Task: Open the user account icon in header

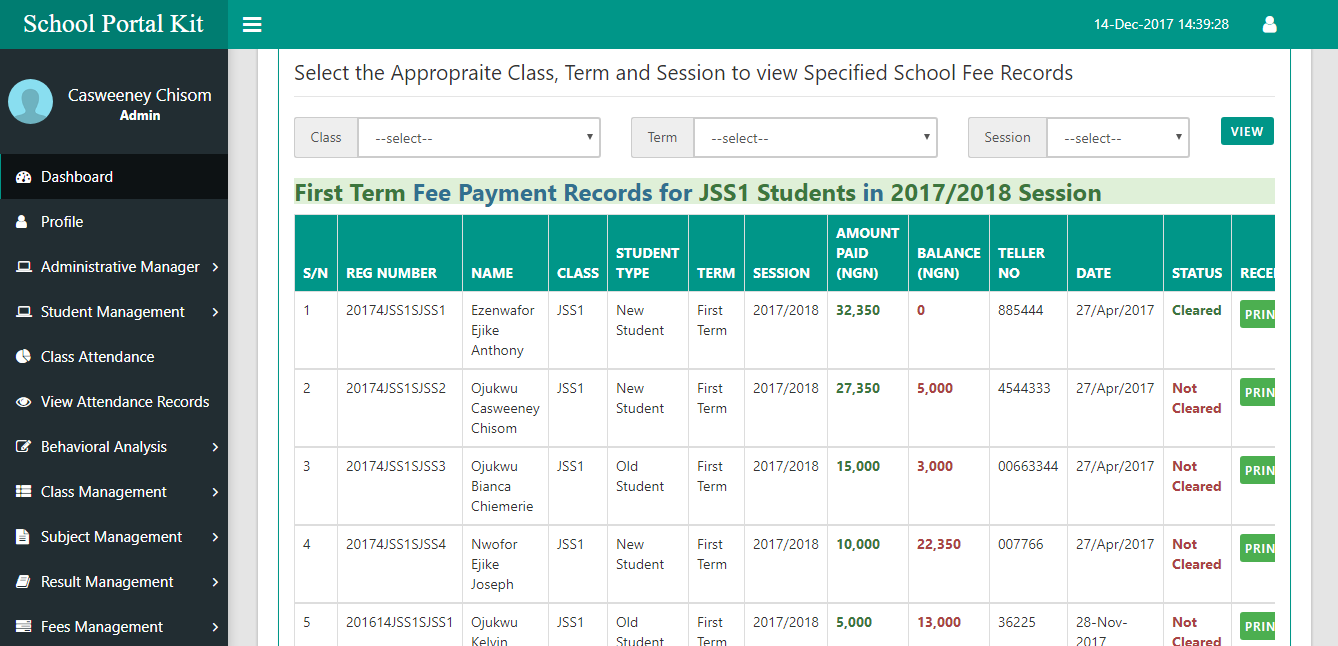Action: (x=1269, y=25)
